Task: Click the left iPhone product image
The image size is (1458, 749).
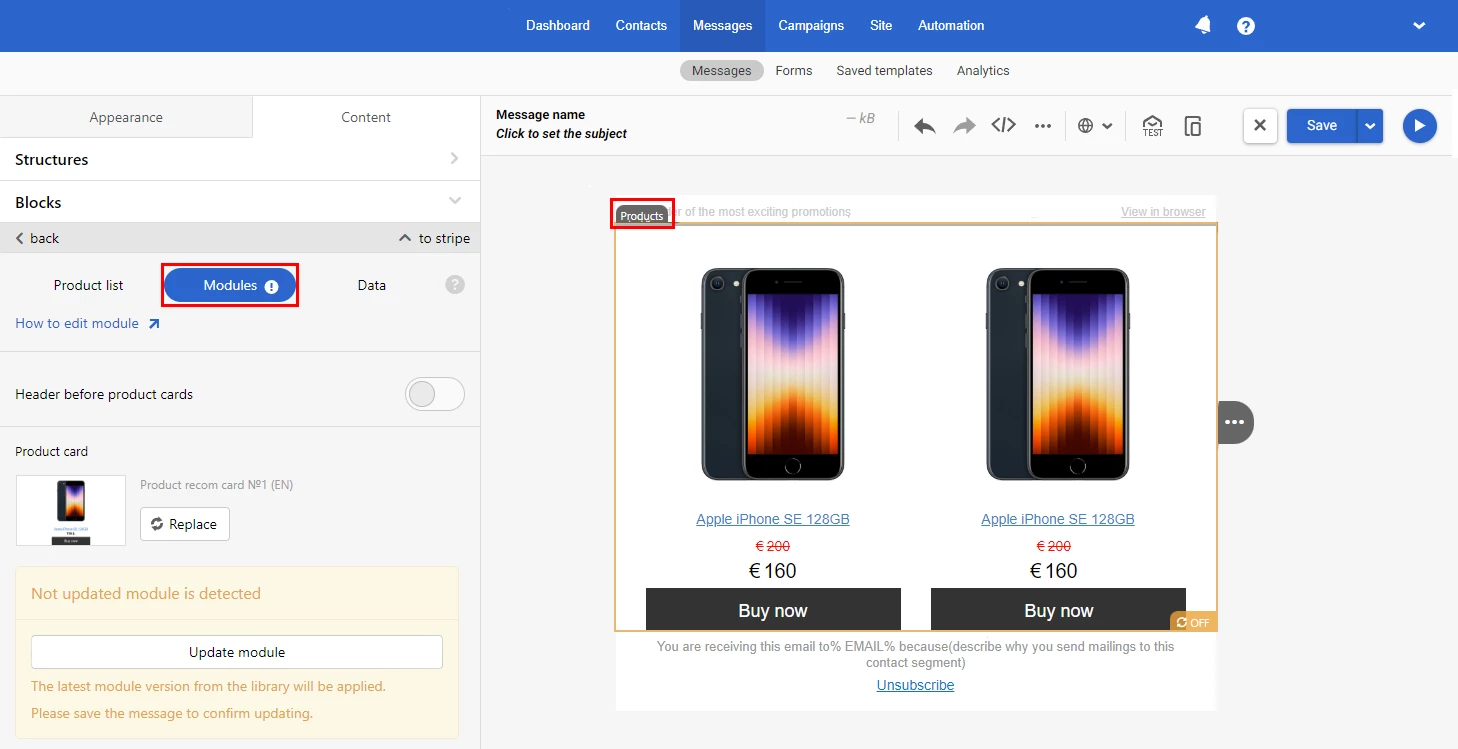Action: [773, 374]
